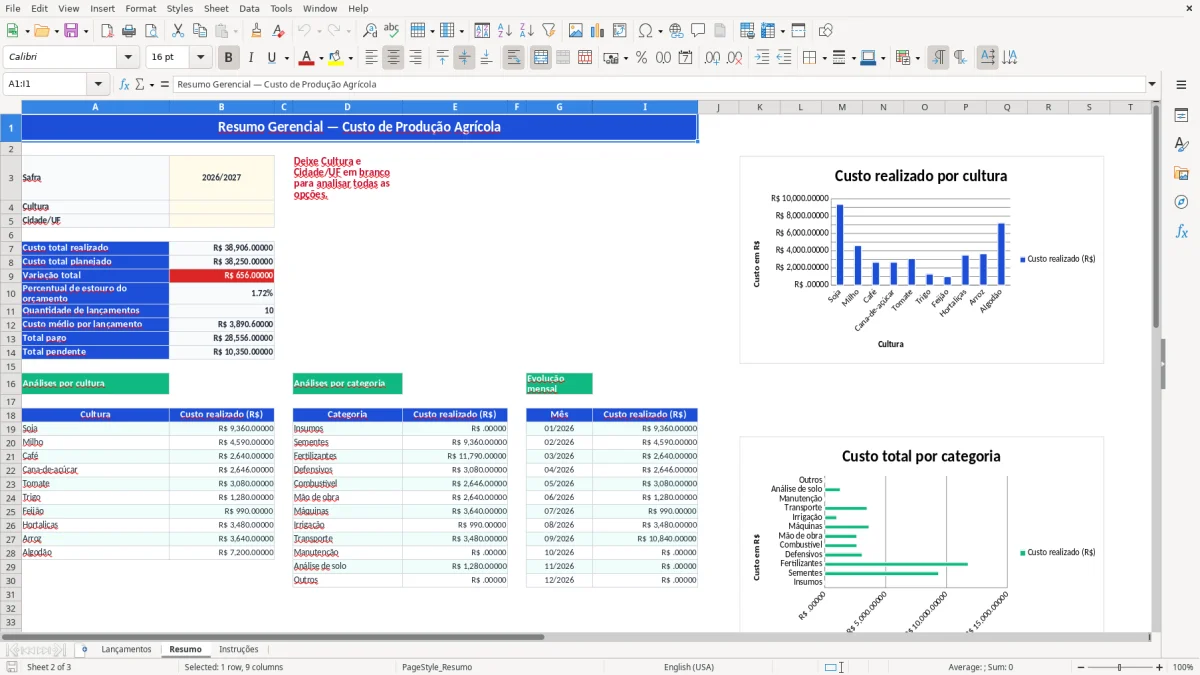Image resolution: width=1200 pixels, height=675 pixels.
Task: Click PageStyle_Resumo in status bar
Action: click(x=437, y=667)
